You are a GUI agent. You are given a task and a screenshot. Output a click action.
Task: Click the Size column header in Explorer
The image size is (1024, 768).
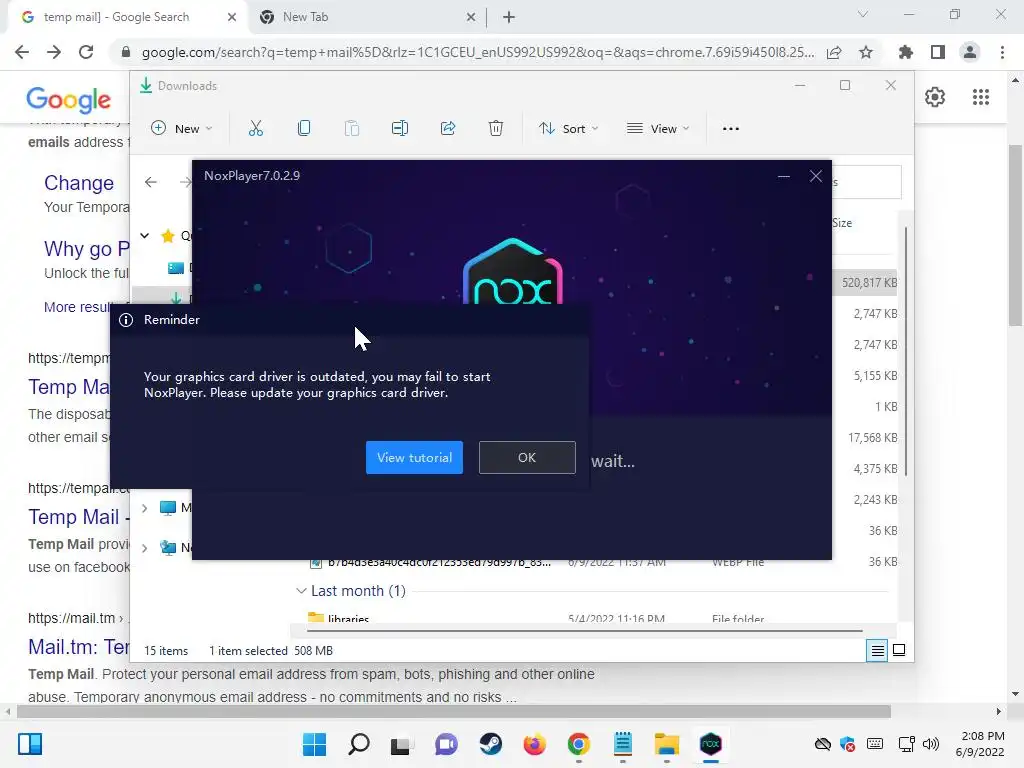[x=842, y=223]
